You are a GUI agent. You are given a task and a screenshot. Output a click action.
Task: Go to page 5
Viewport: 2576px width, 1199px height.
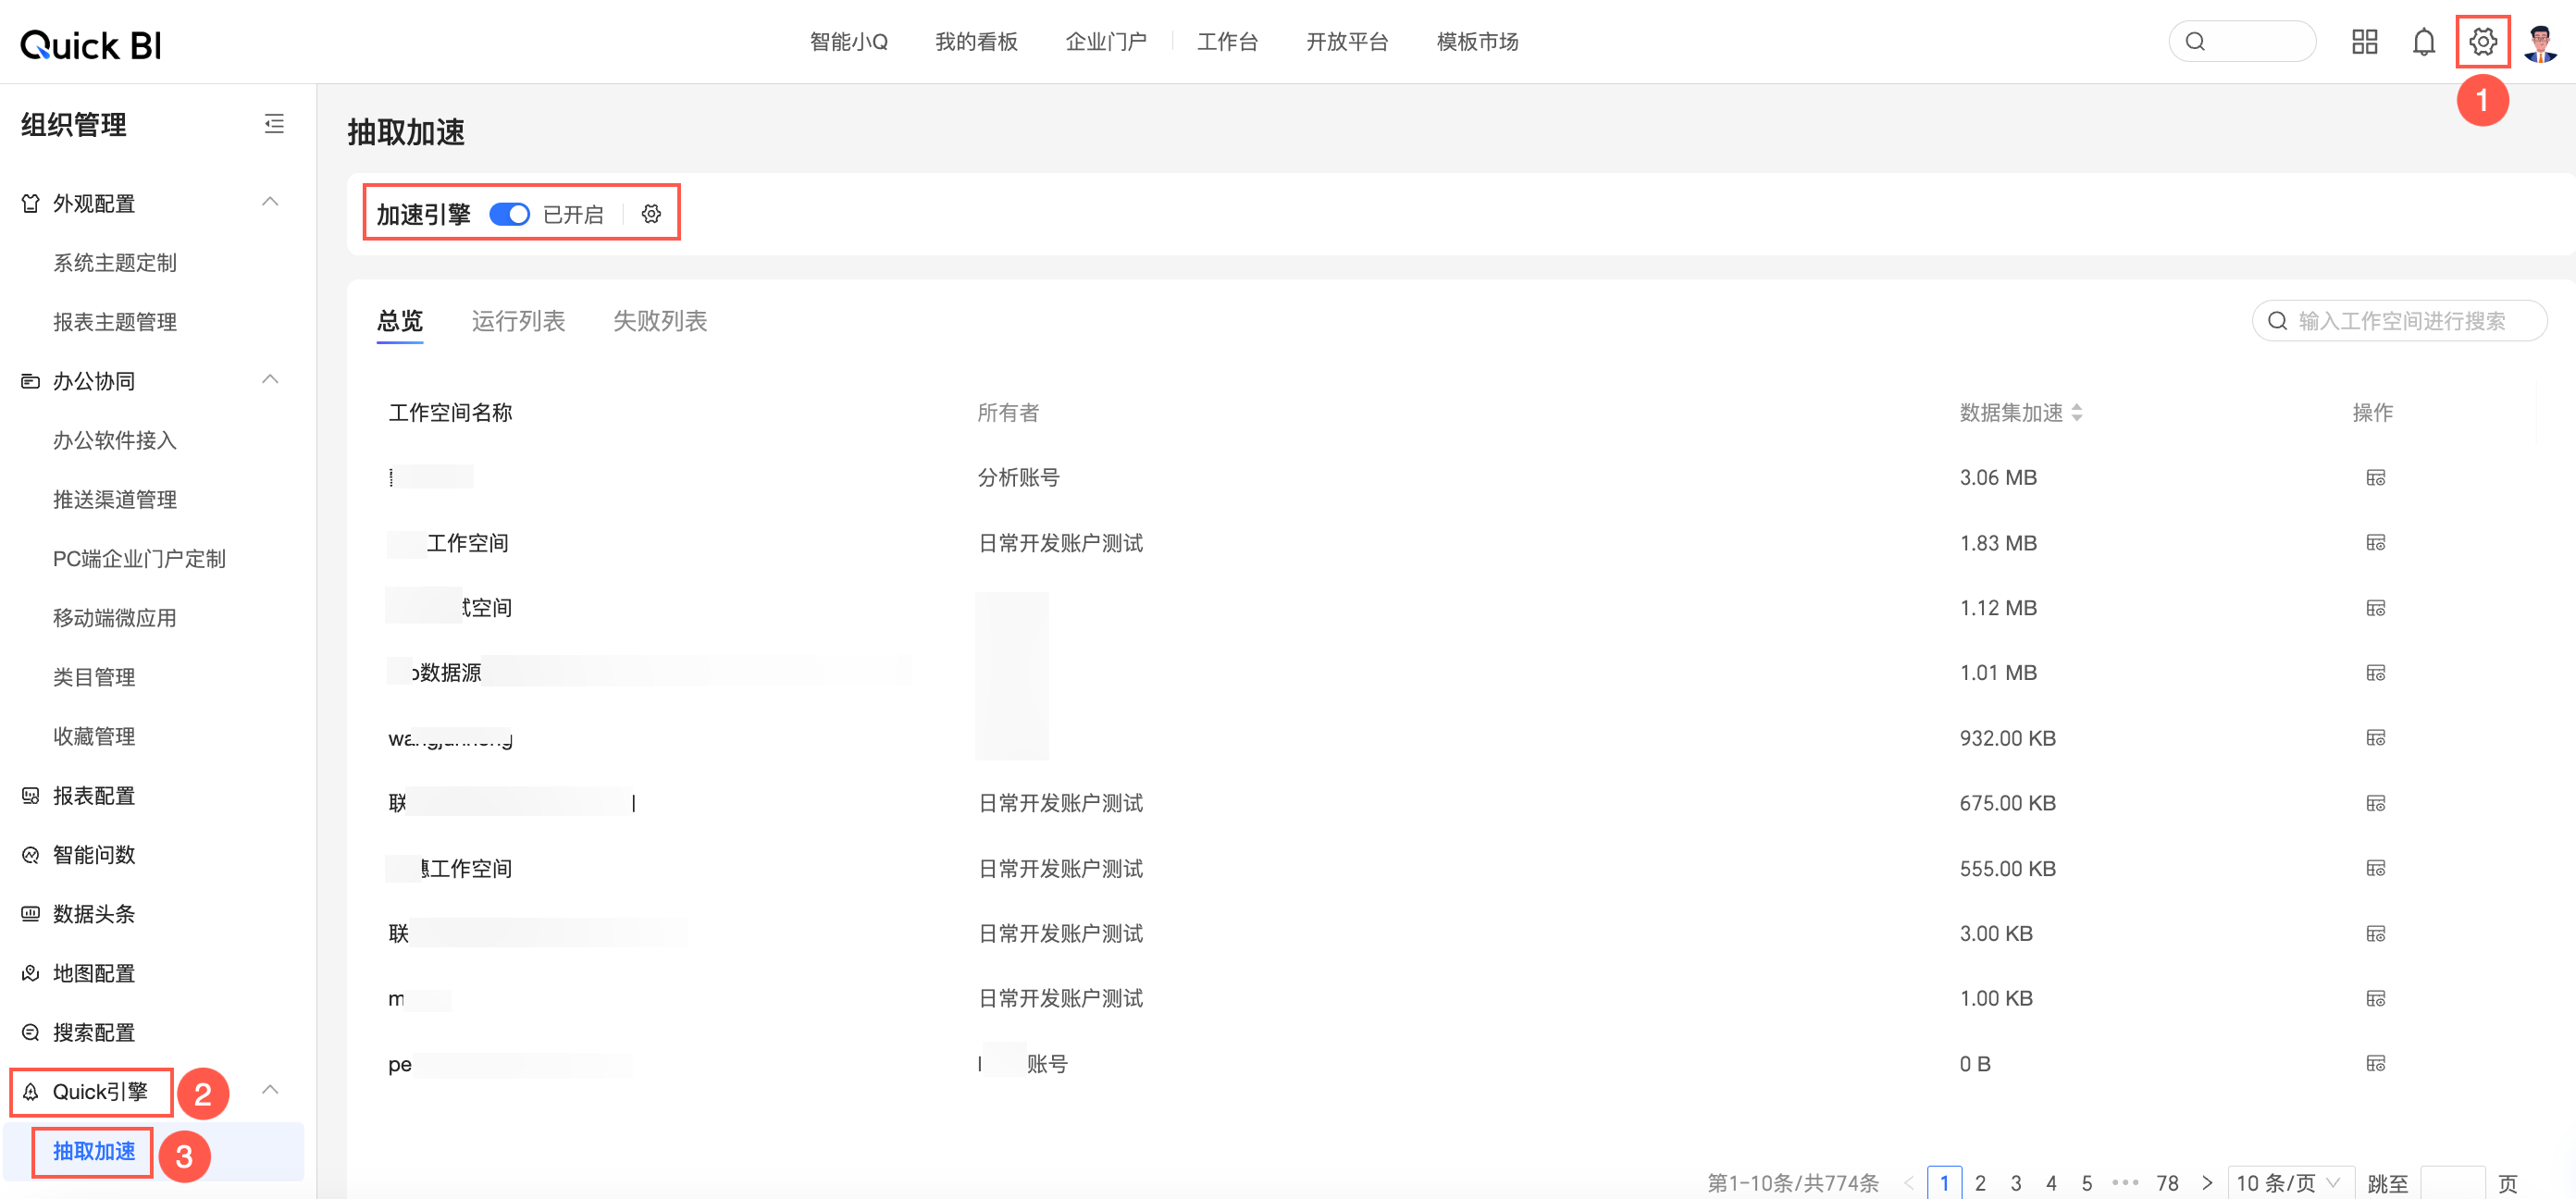pyautogui.click(x=2087, y=1183)
